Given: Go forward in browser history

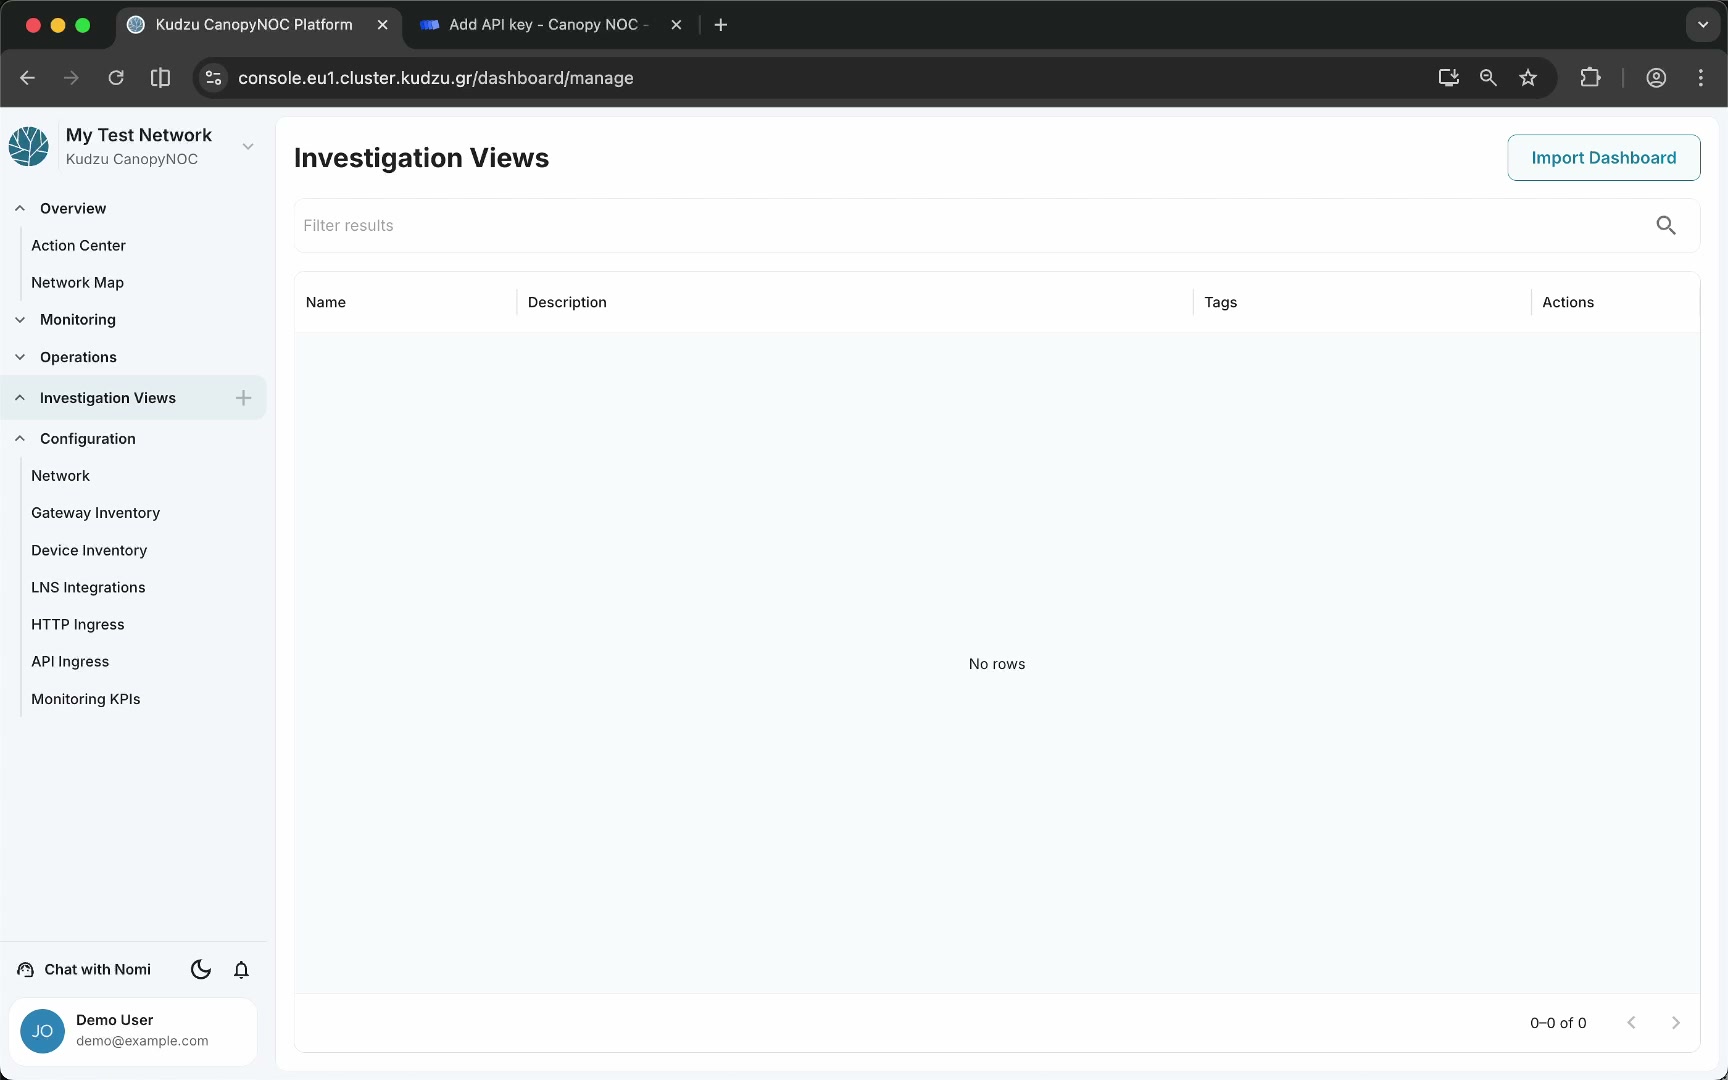Looking at the screenshot, I should pos(71,78).
